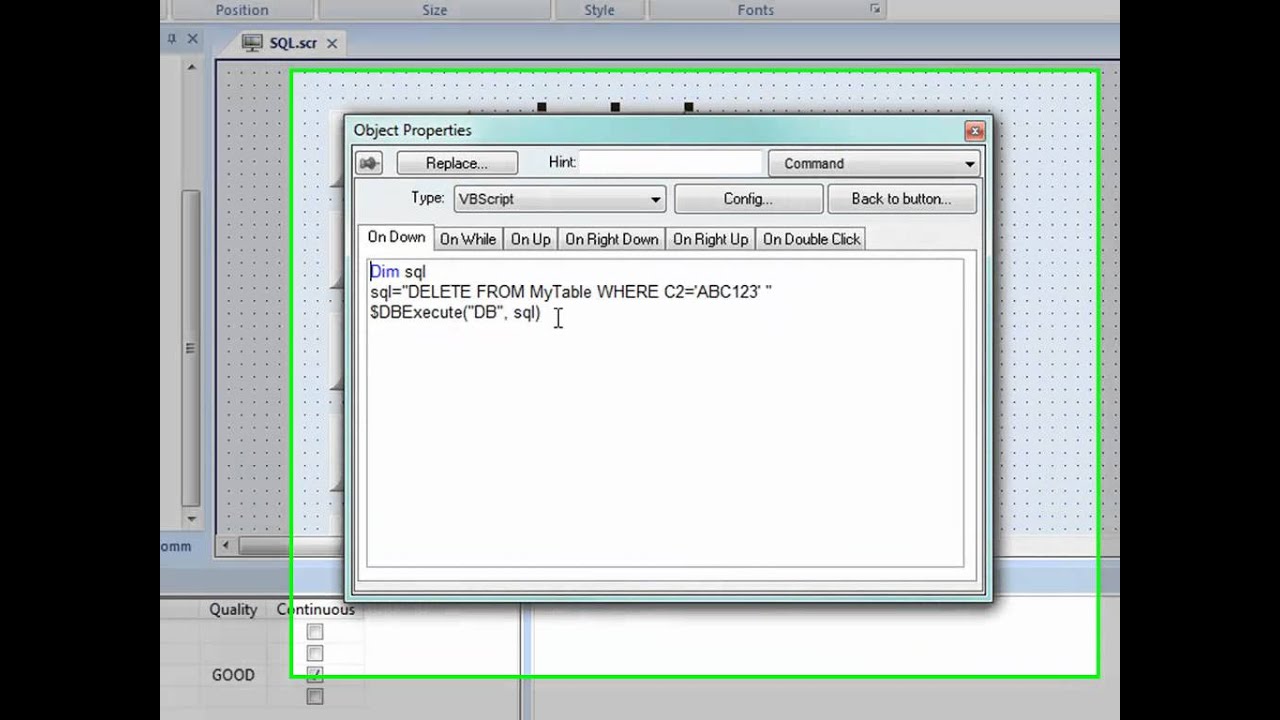Open the Fonts group dialog launcher
Image resolution: width=1280 pixels, height=720 pixels.
coord(875,9)
